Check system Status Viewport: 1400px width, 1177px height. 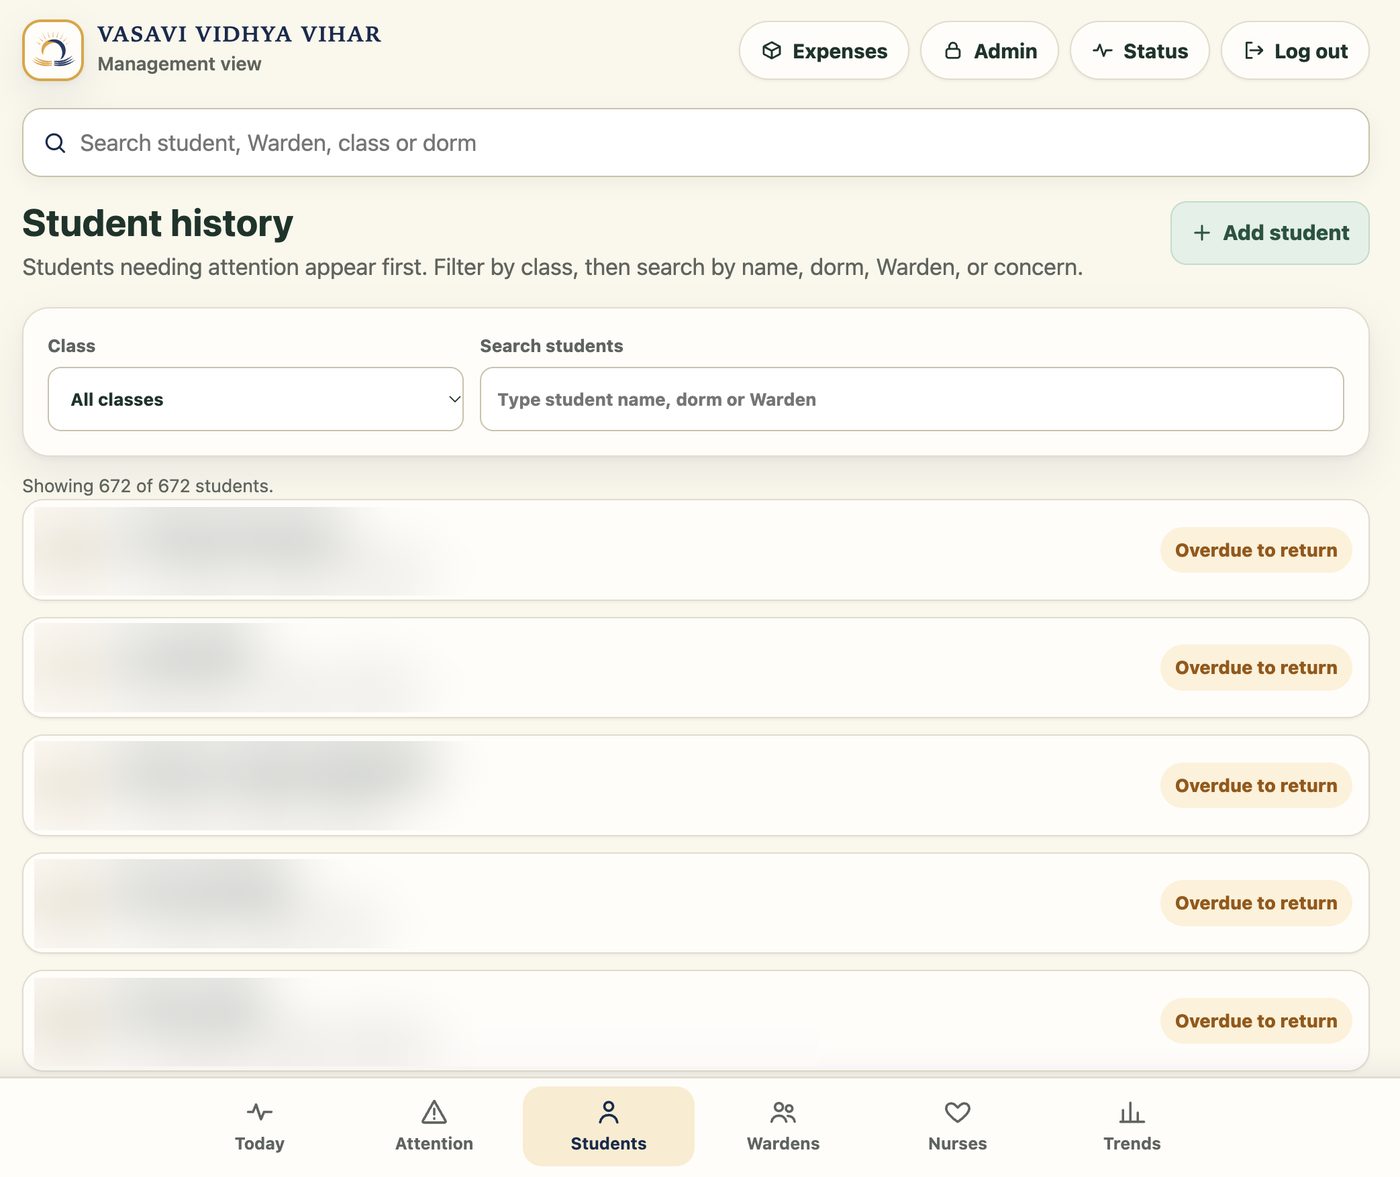pyautogui.click(x=1140, y=50)
